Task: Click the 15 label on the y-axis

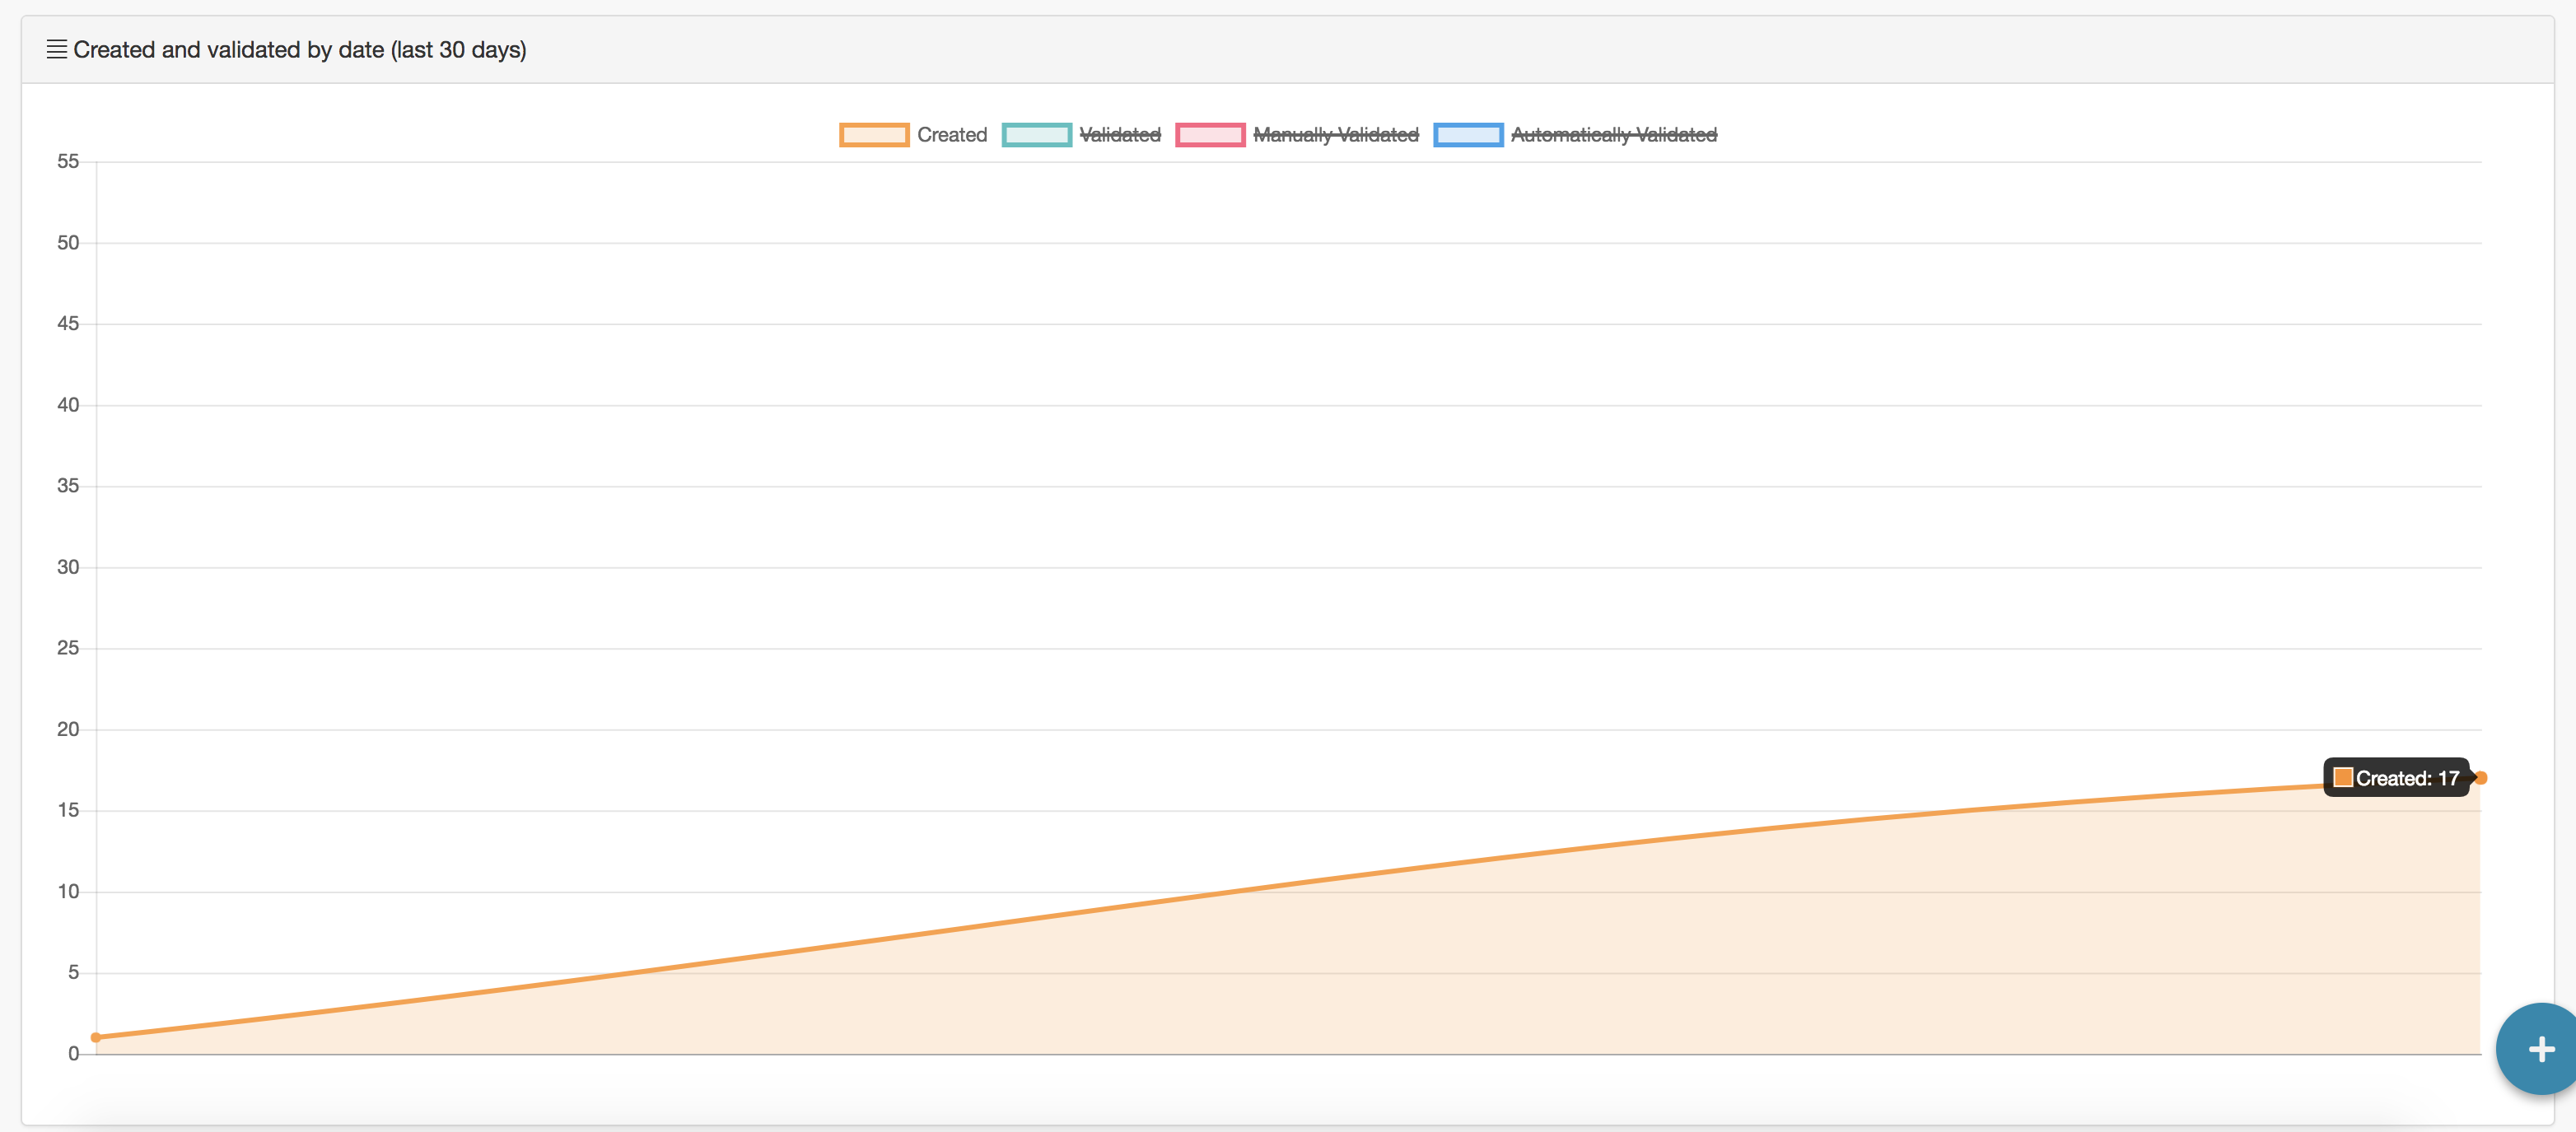Action: (x=67, y=810)
